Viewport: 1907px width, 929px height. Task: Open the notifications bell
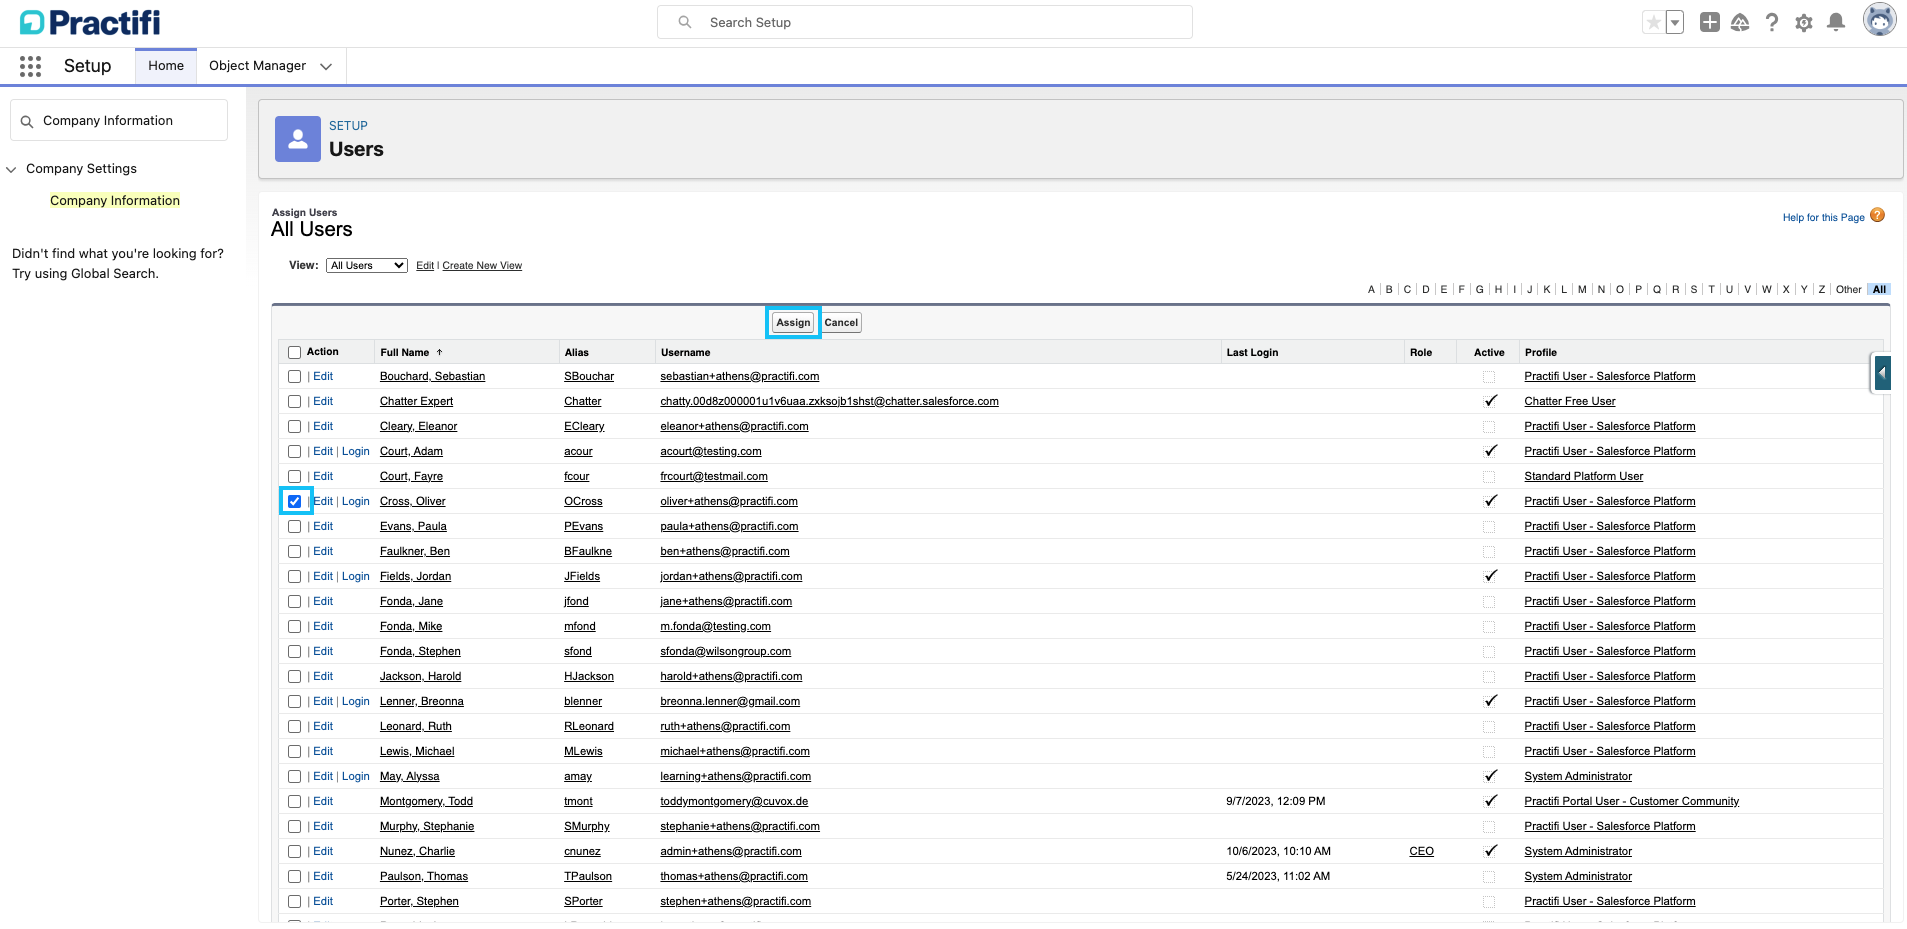coord(1836,22)
